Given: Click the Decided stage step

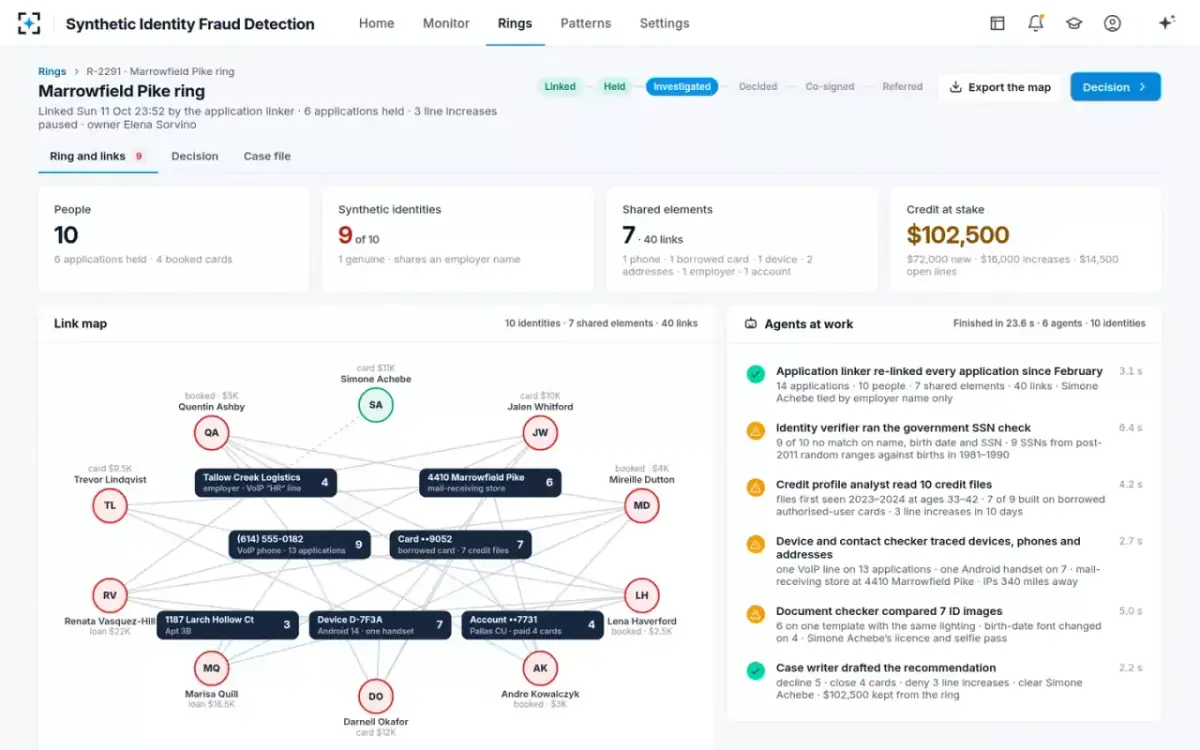Looking at the screenshot, I should [758, 87].
